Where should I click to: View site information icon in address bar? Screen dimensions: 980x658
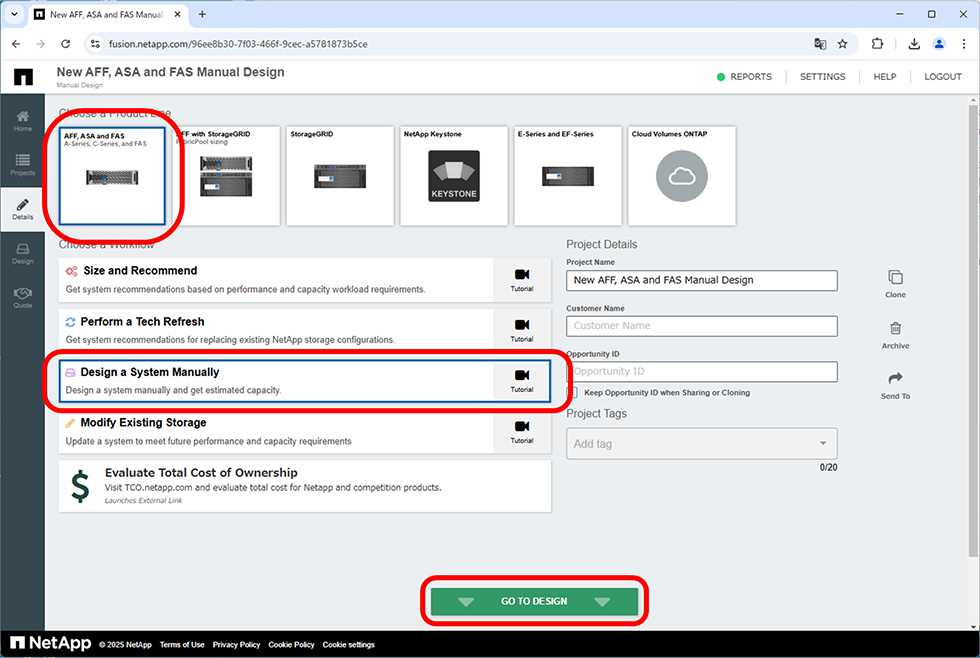(95, 44)
